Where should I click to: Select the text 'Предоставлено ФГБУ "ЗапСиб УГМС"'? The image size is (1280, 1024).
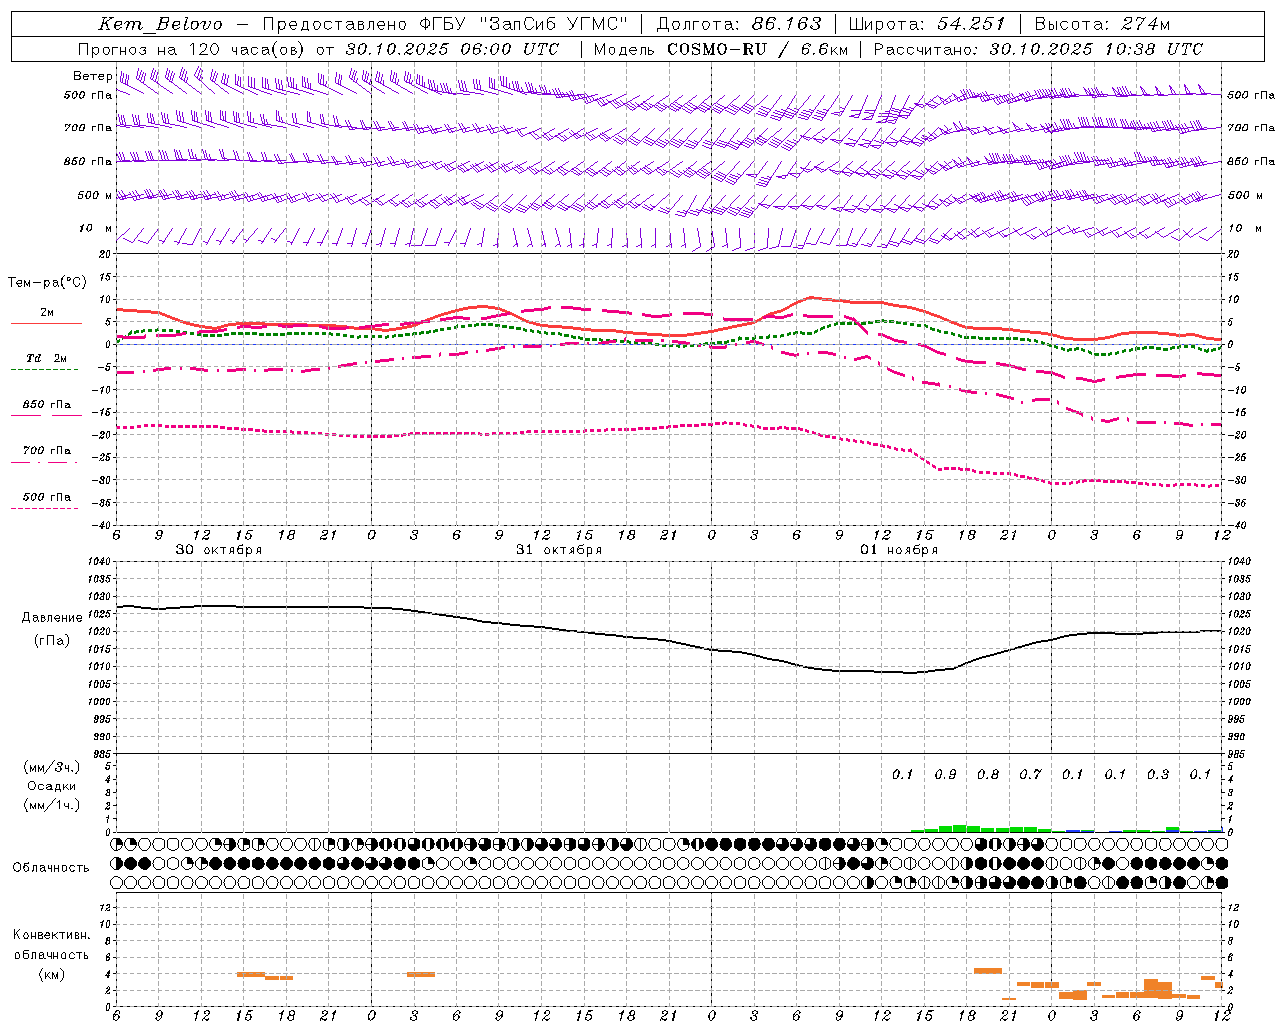445,24
